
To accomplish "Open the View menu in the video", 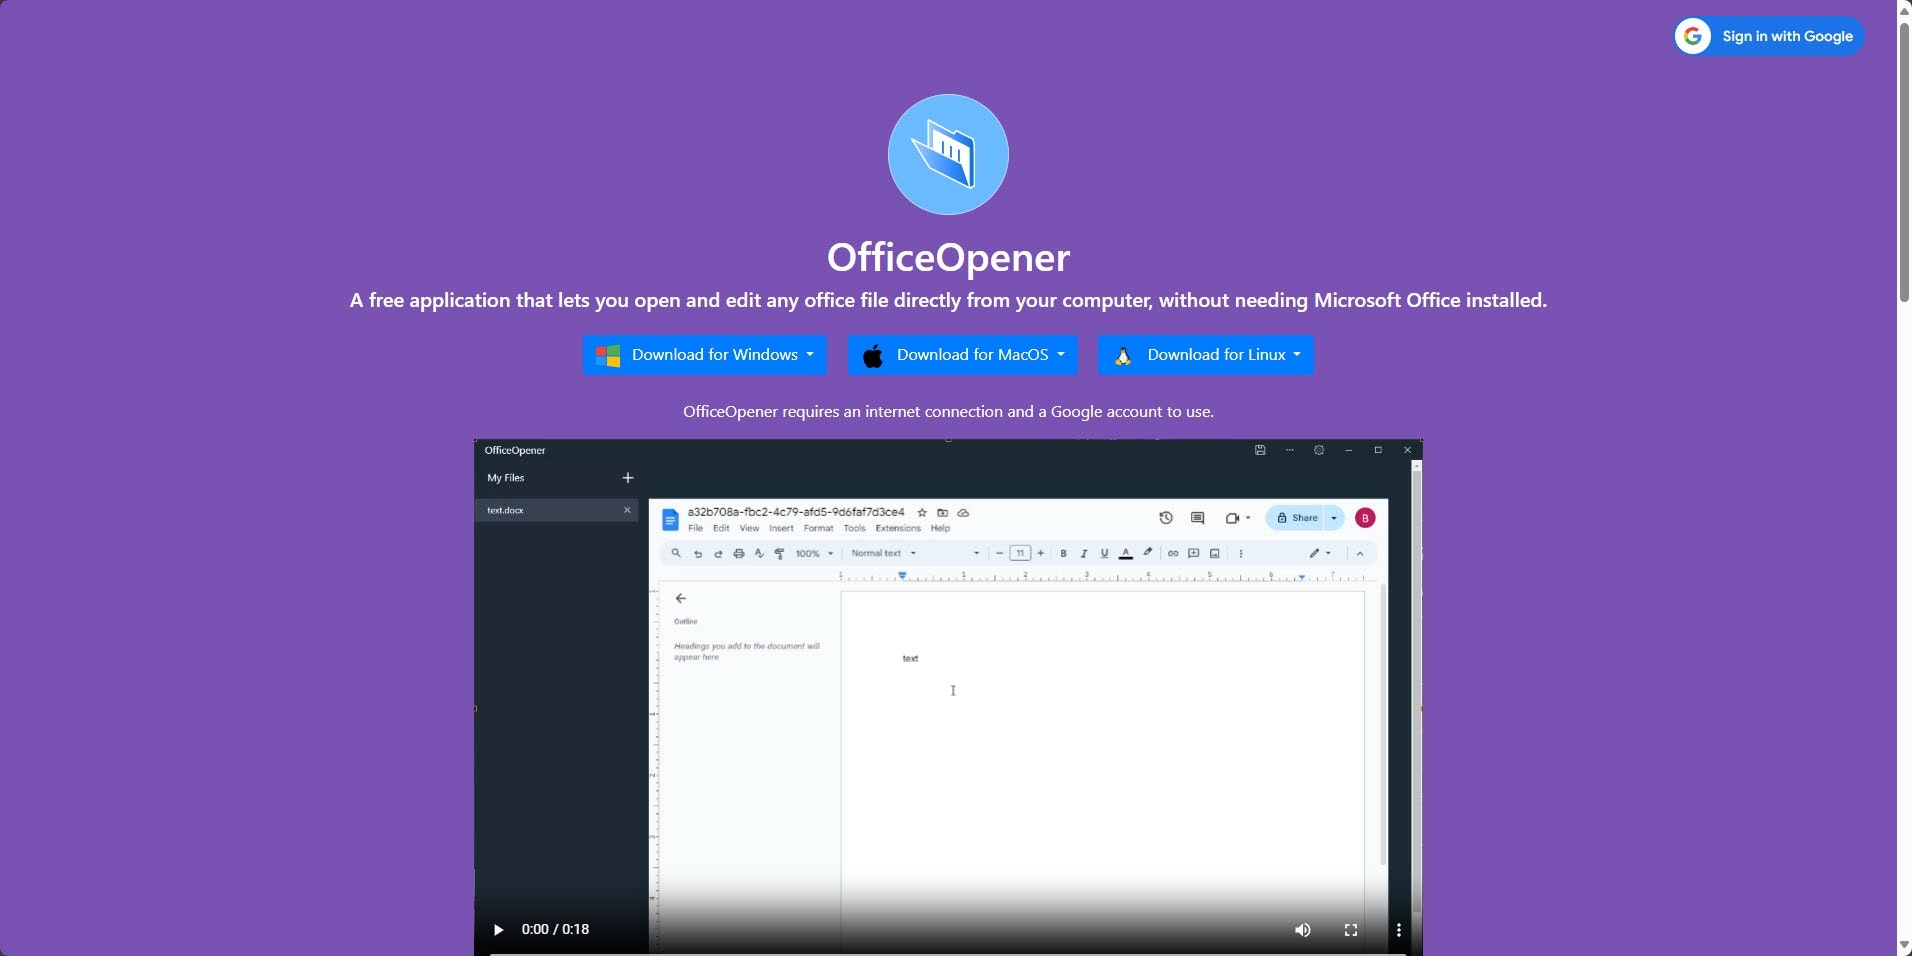I will tap(749, 528).
